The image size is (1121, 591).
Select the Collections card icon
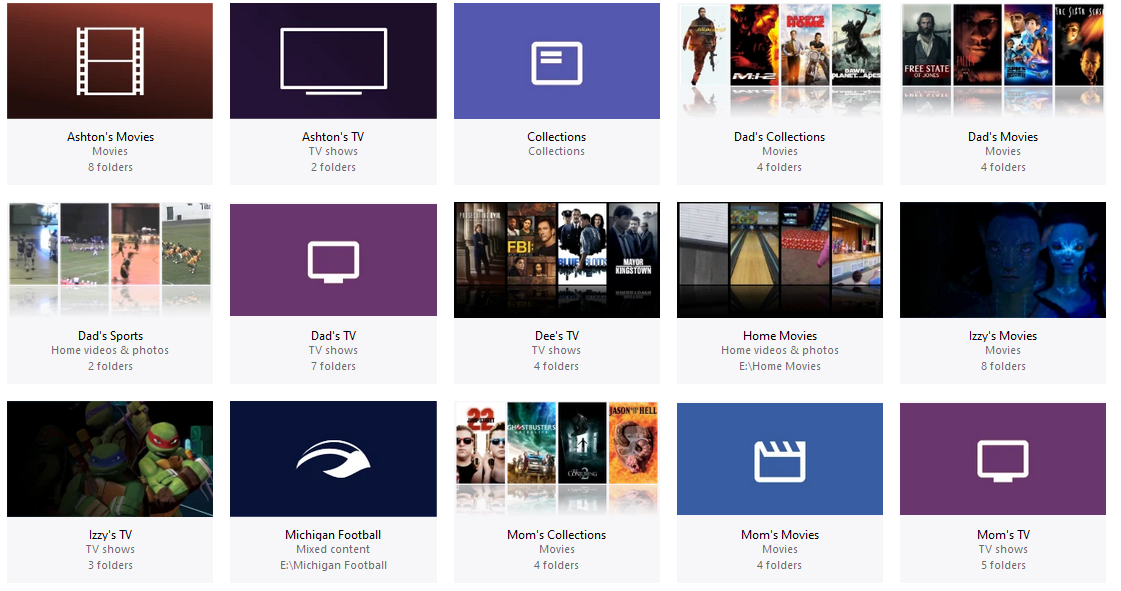(x=556, y=63)
